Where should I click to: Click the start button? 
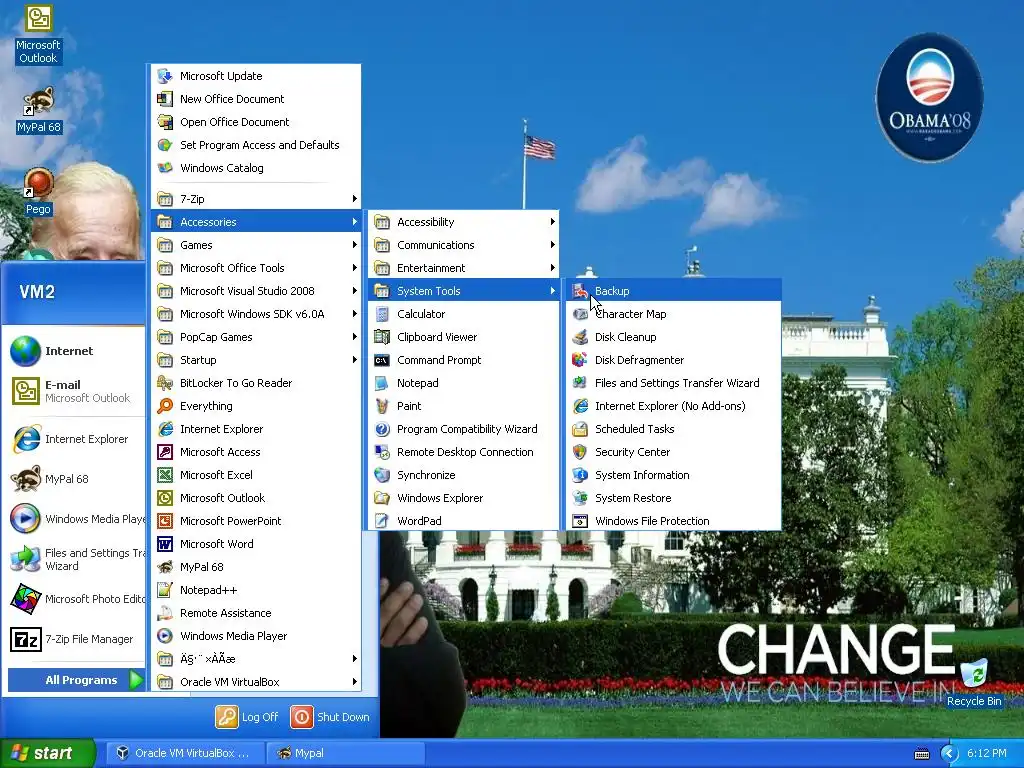click(48, 753)
